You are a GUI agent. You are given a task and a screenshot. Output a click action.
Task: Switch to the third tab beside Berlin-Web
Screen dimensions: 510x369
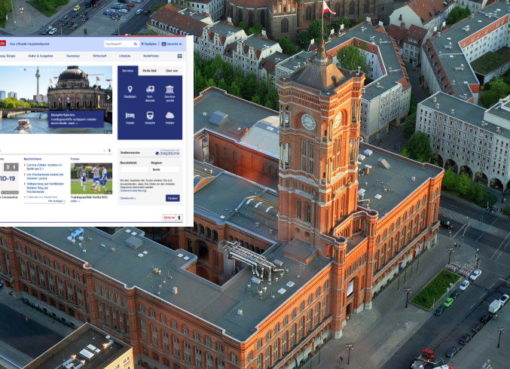tap(172, 71)
